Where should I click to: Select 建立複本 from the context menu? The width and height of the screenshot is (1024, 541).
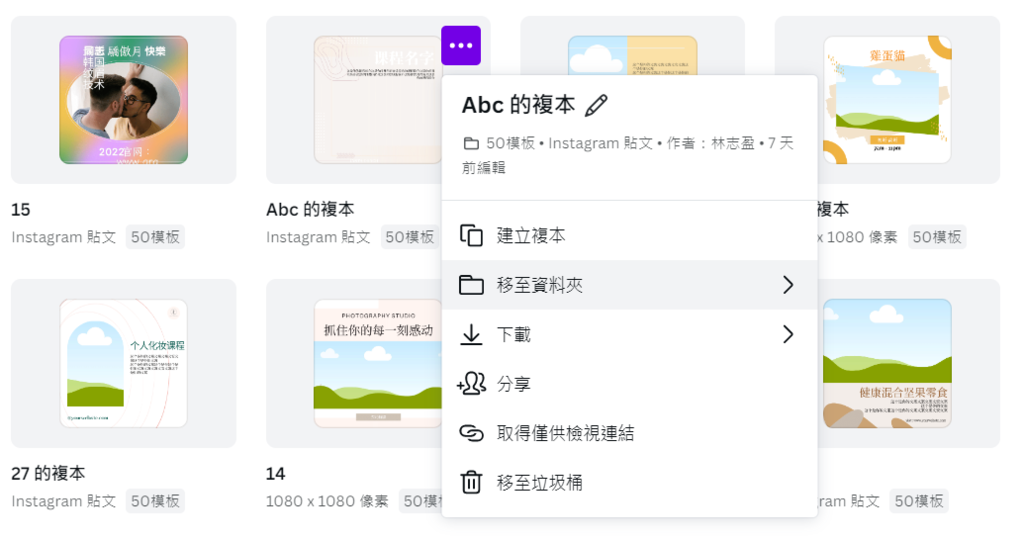click(x=531, y=235)
